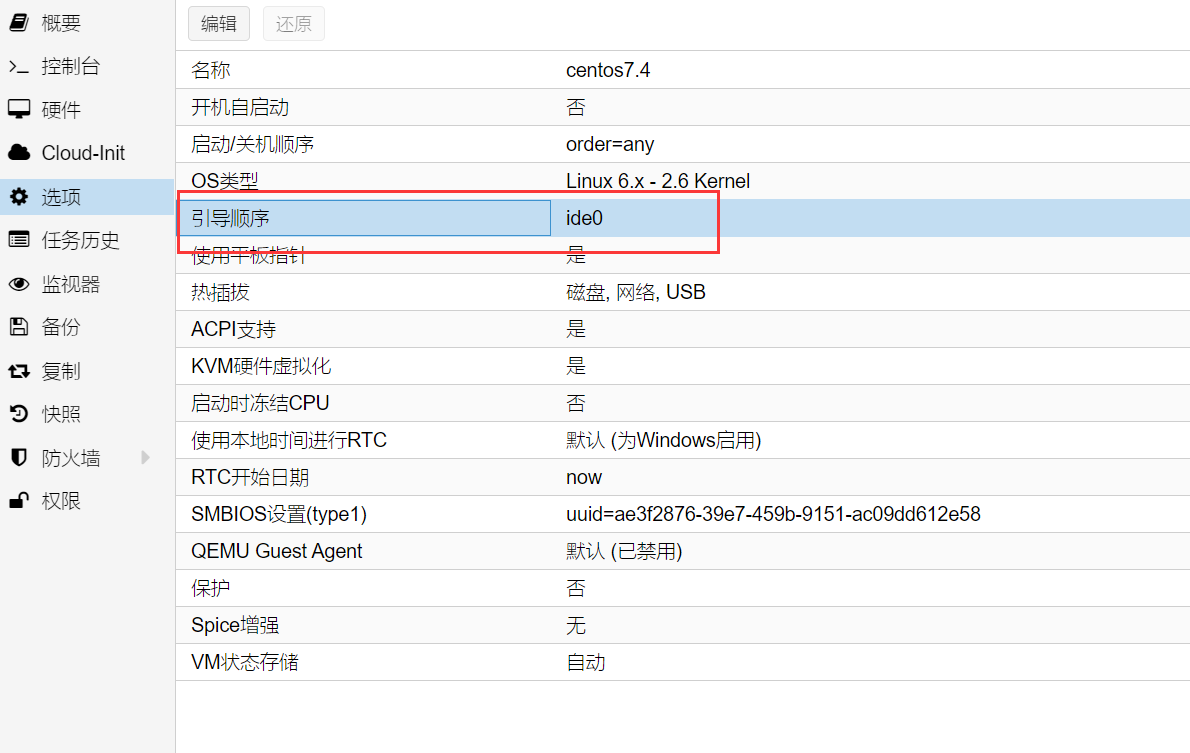The image size is (1190, 753).
Task: Click the Cloud-Init cloud icon
Action: pos(18,153)
